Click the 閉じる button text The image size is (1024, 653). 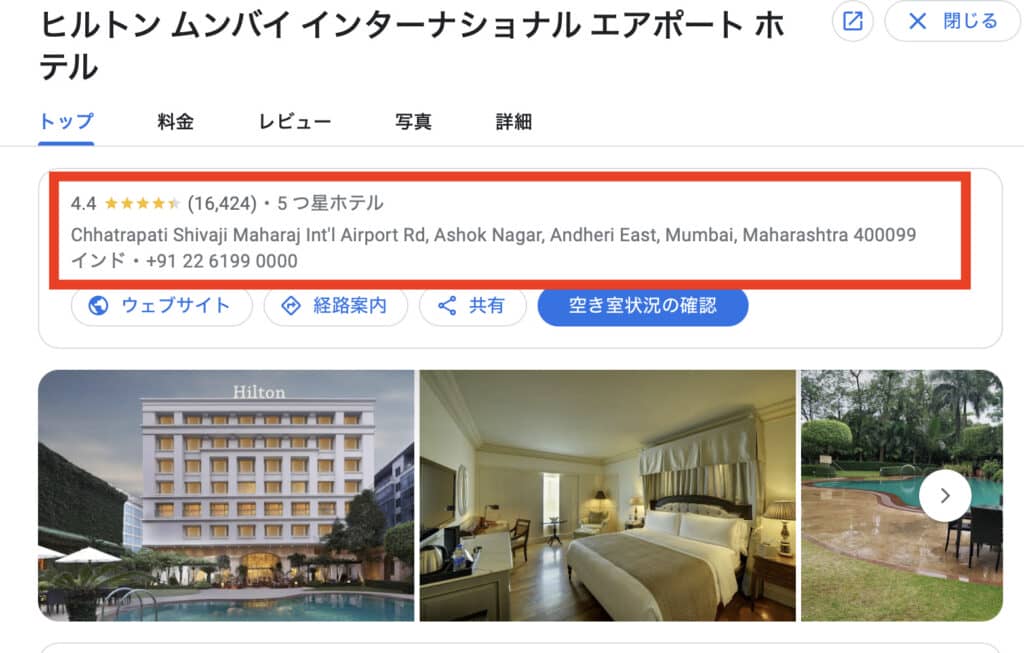click(x=970, y=21)
